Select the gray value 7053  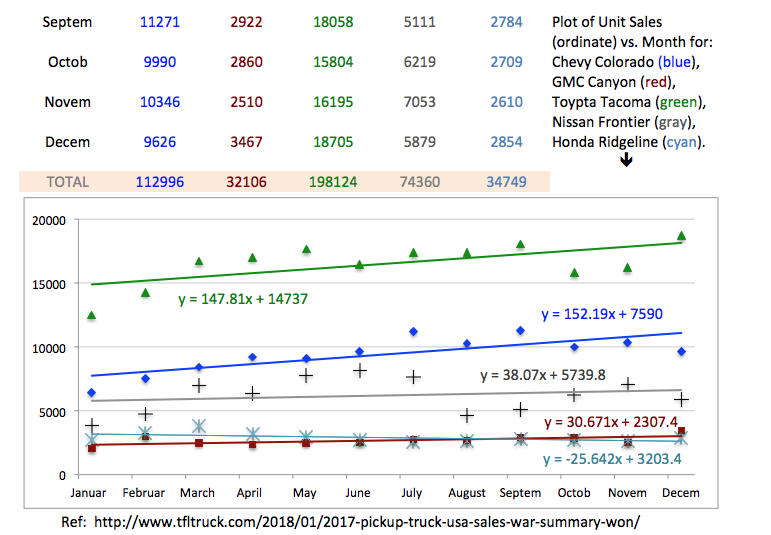(419, 102)
